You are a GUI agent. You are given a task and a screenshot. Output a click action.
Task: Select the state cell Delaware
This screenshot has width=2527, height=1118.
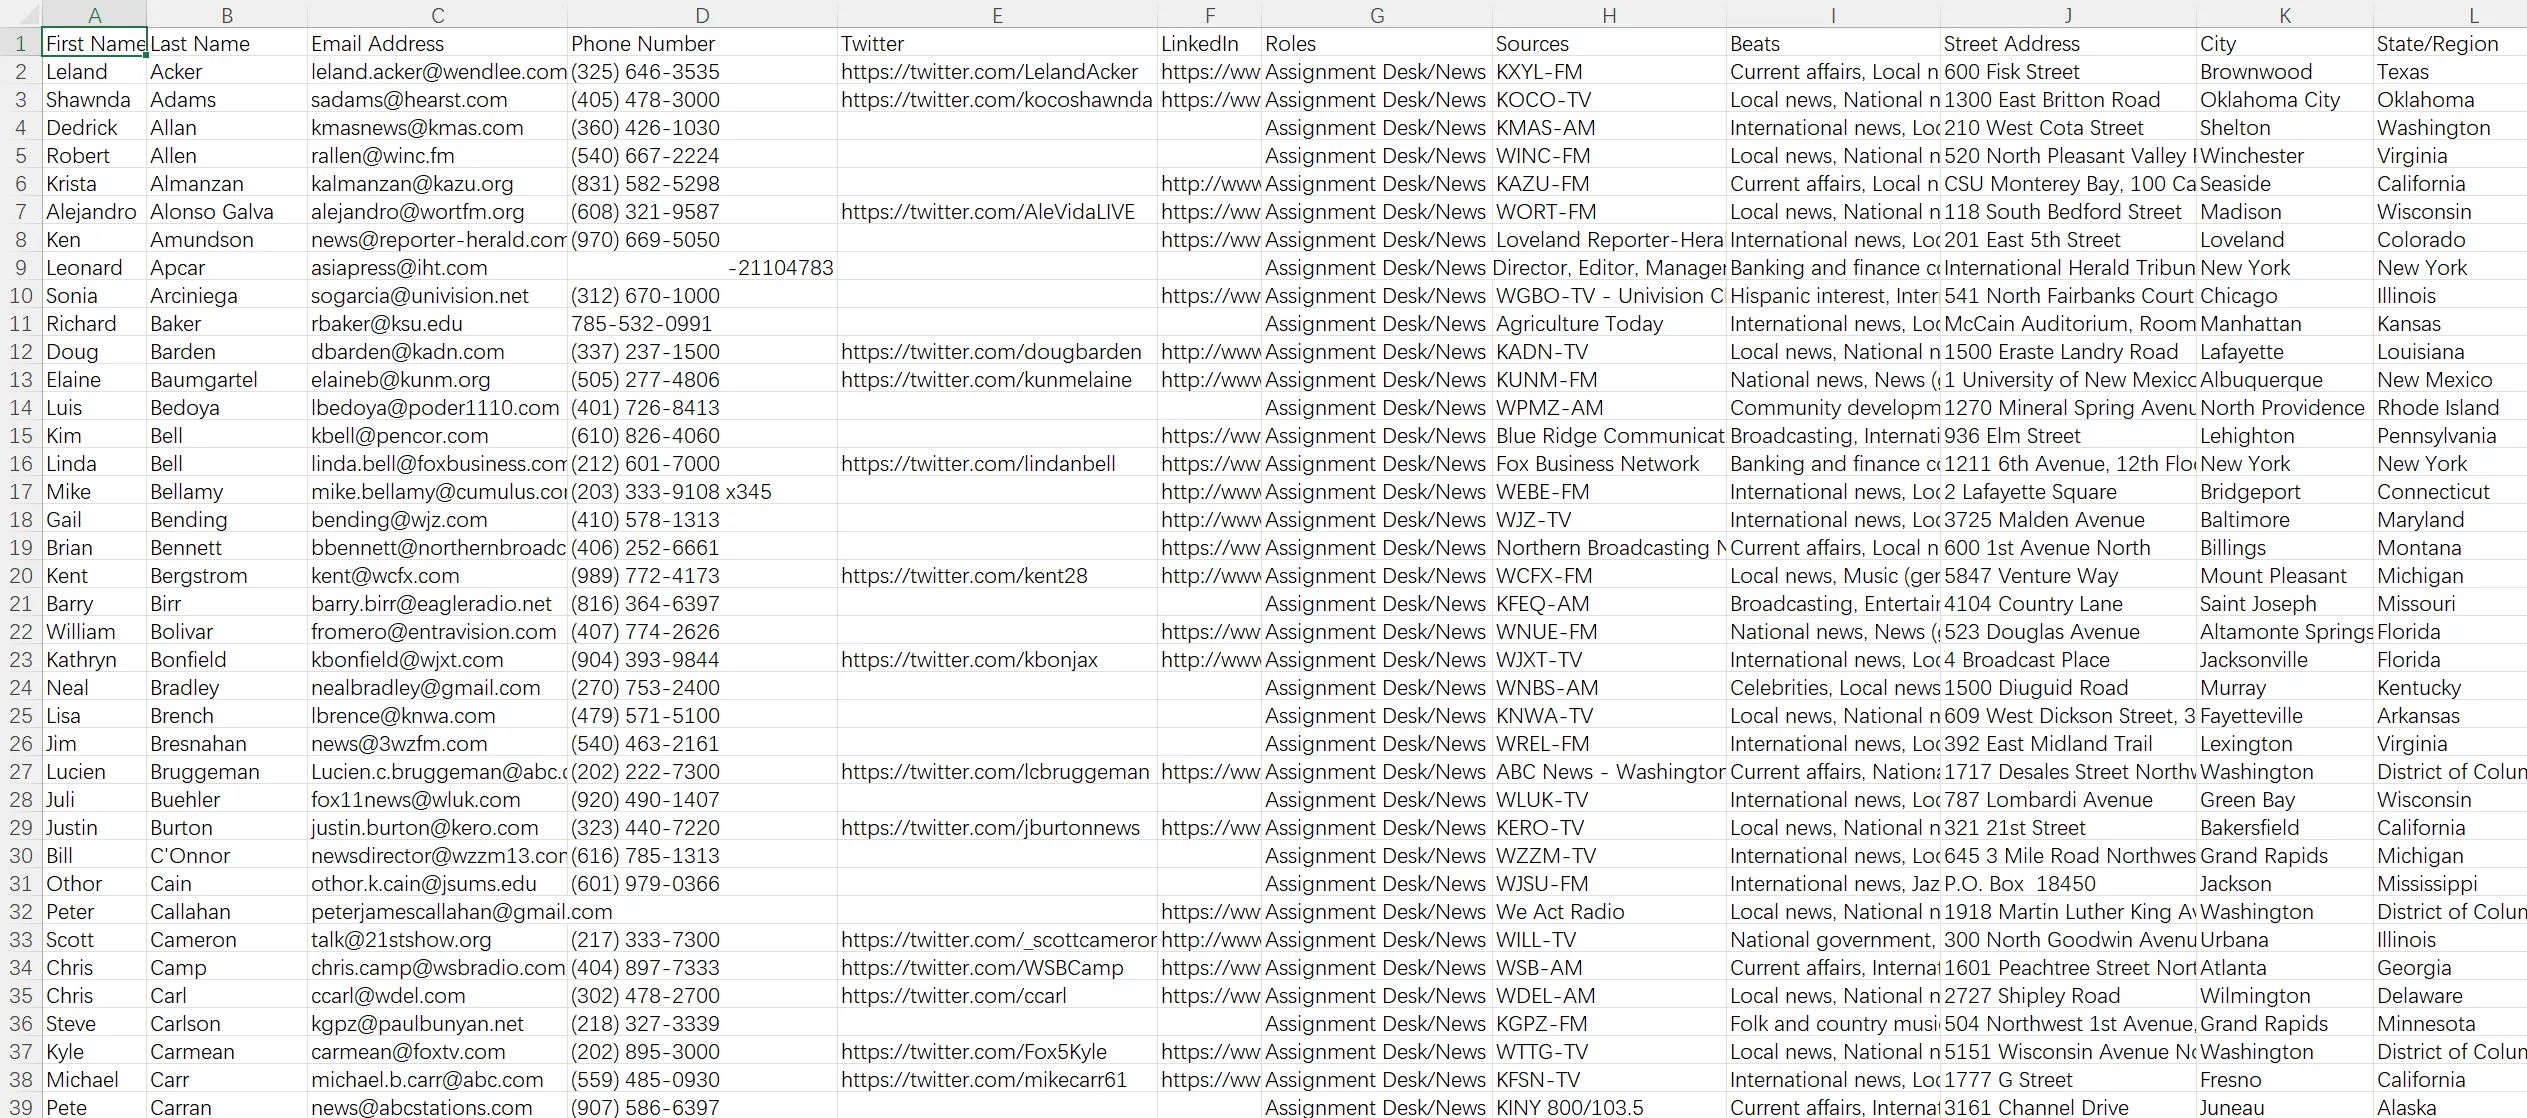point(2450,996)
